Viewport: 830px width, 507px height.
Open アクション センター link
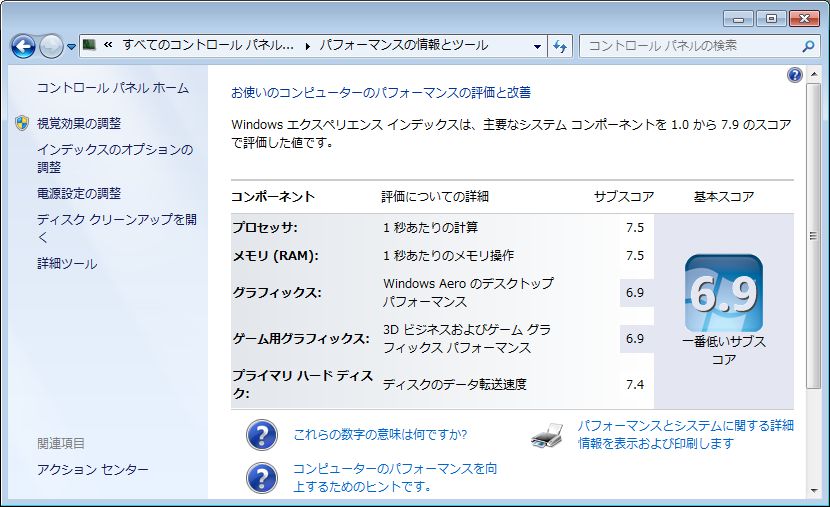coord(93,469)
